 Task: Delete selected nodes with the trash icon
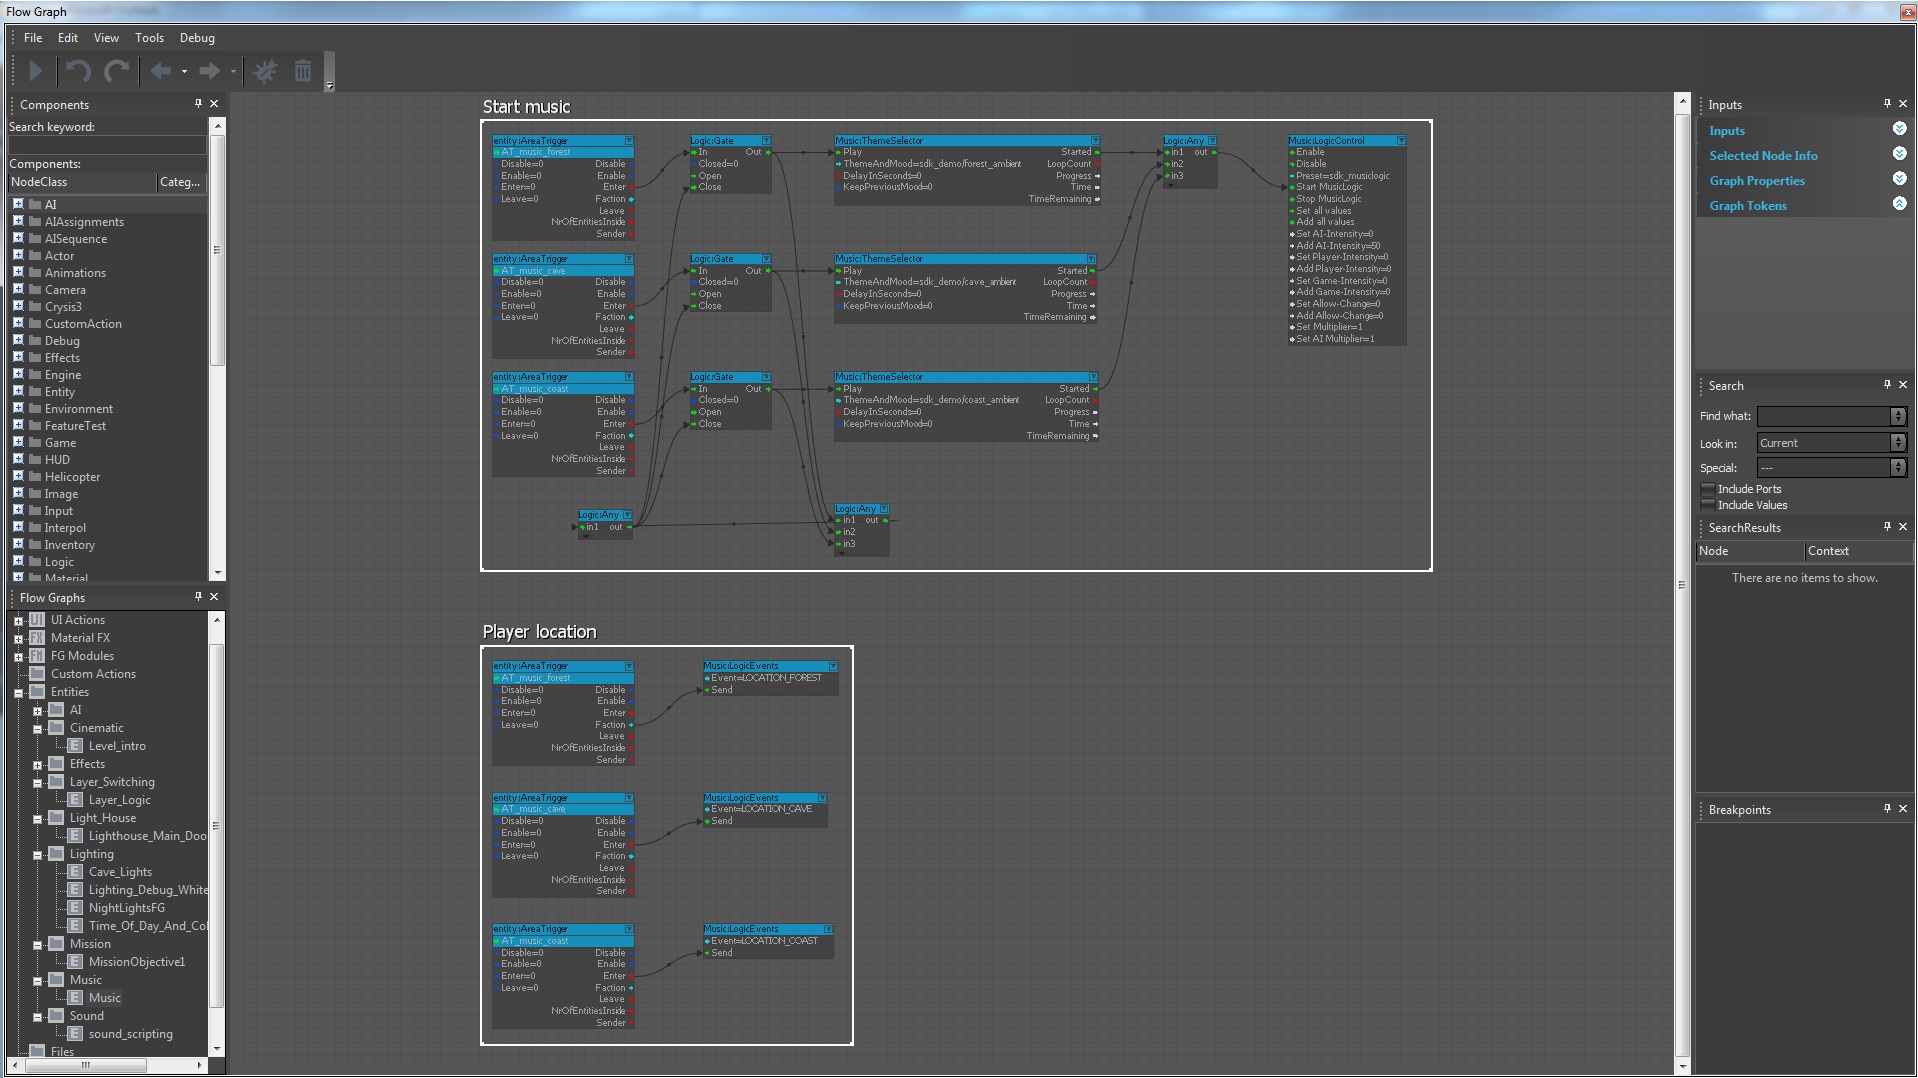303,71
